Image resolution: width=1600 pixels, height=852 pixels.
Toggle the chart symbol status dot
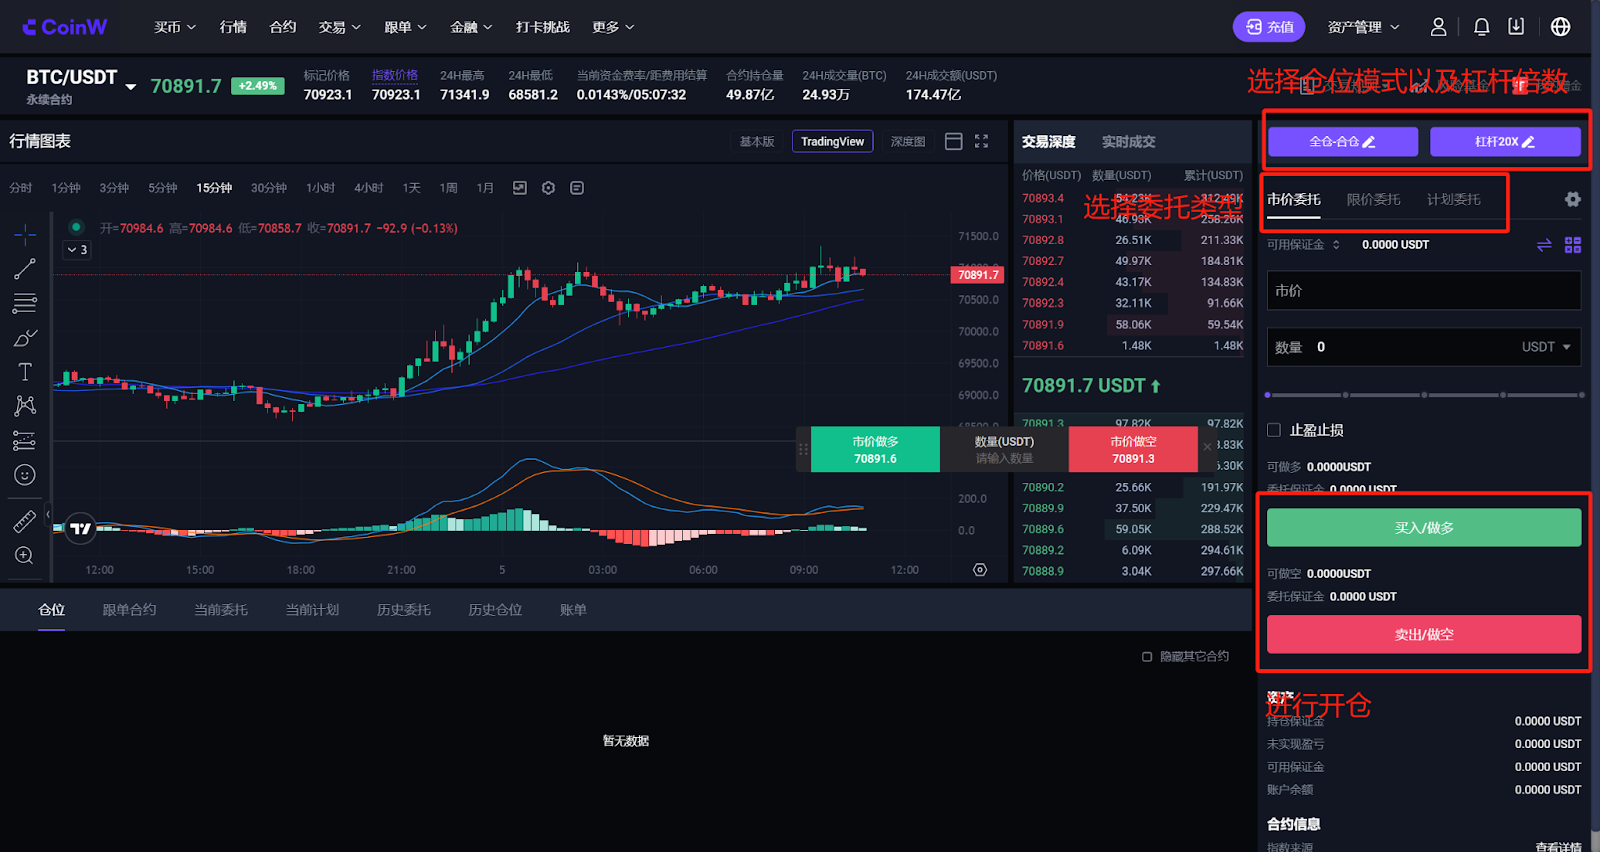coord(76,227)
